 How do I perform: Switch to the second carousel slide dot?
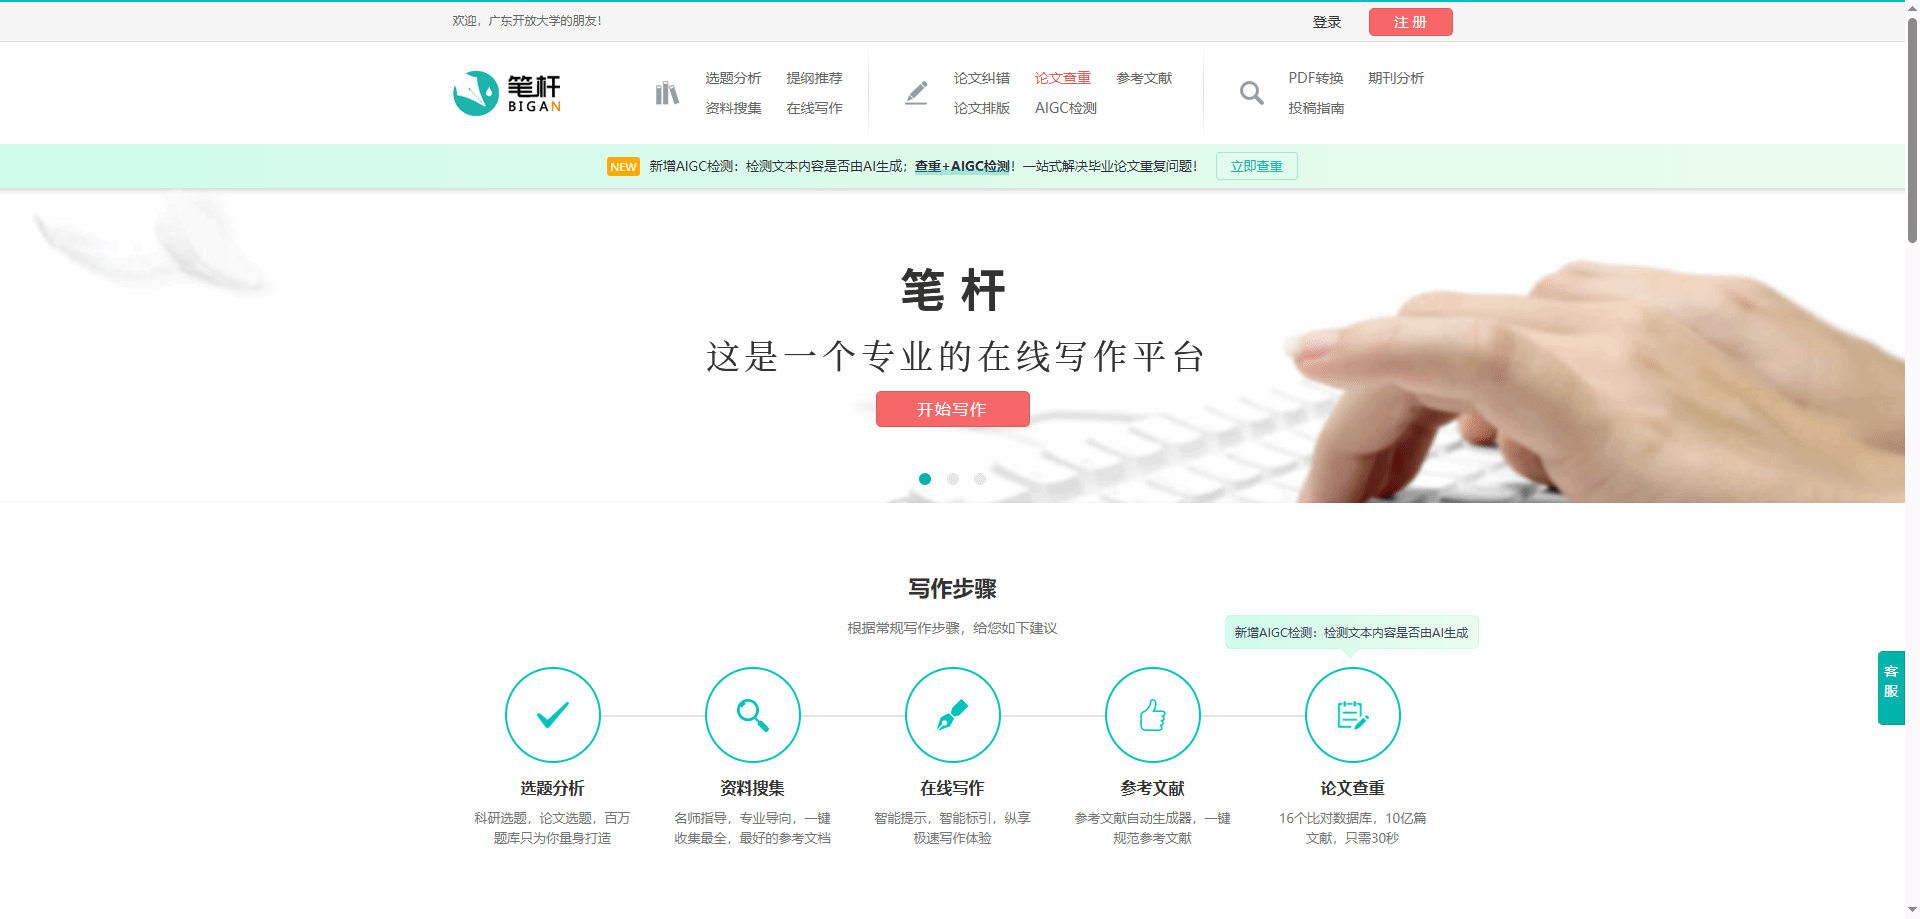point(953,479)
